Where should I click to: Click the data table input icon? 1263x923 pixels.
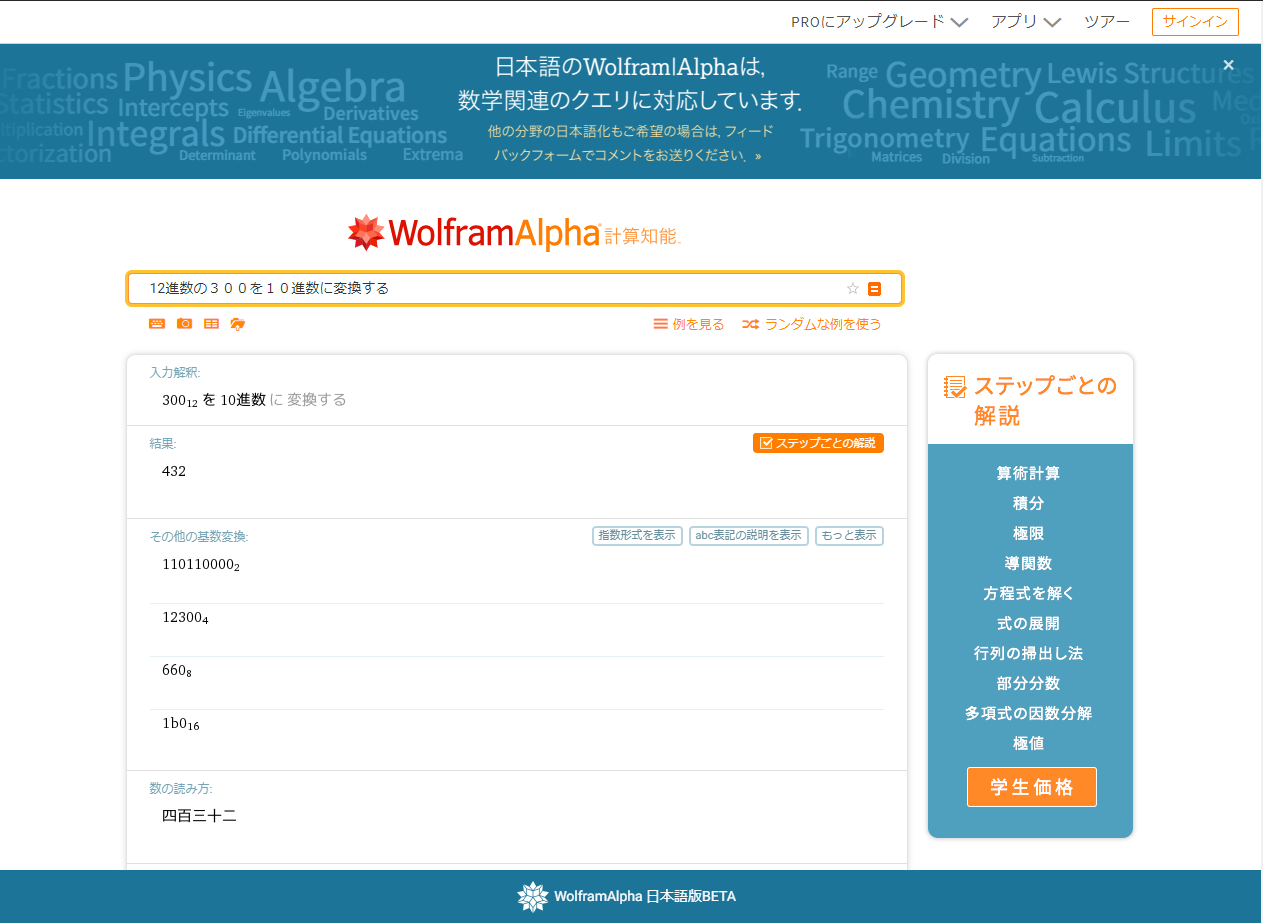[x=211, y=324]
